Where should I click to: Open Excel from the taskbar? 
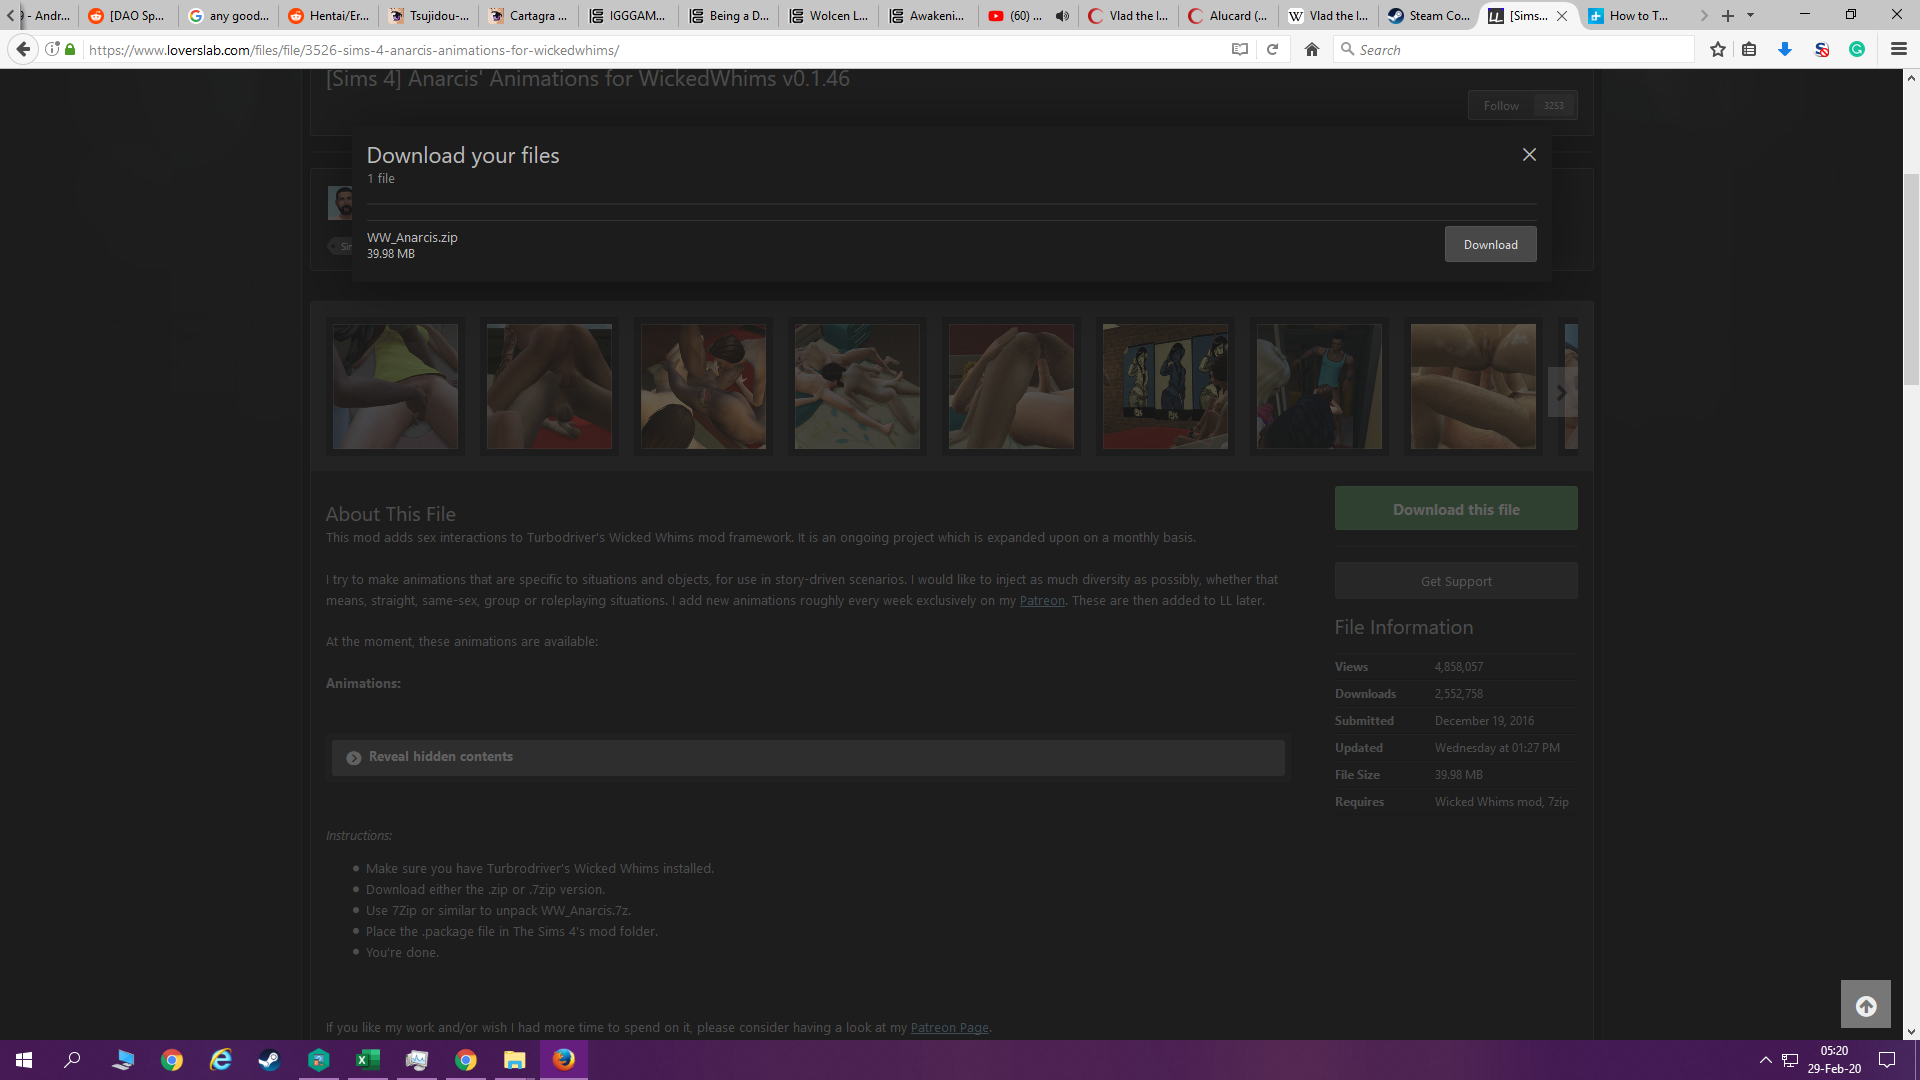coord(367,1060)
